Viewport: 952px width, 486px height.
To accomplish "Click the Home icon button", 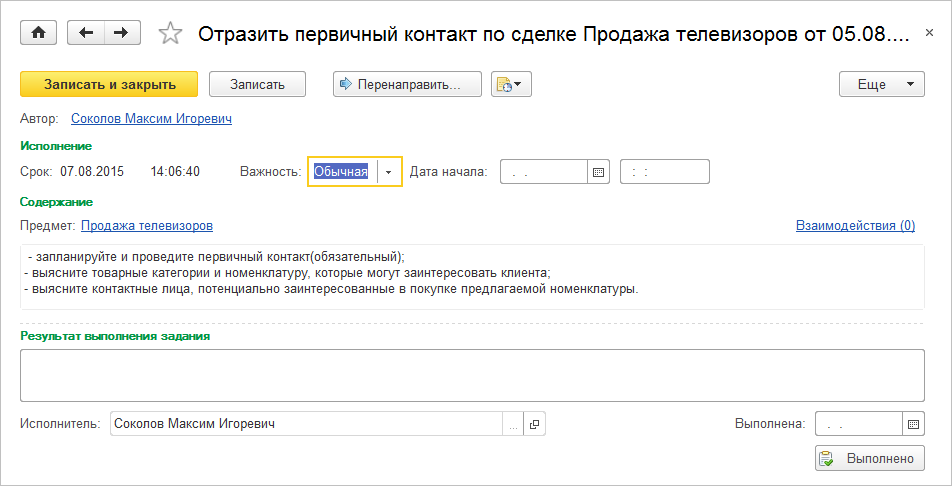I will click(x=39, y=33).
